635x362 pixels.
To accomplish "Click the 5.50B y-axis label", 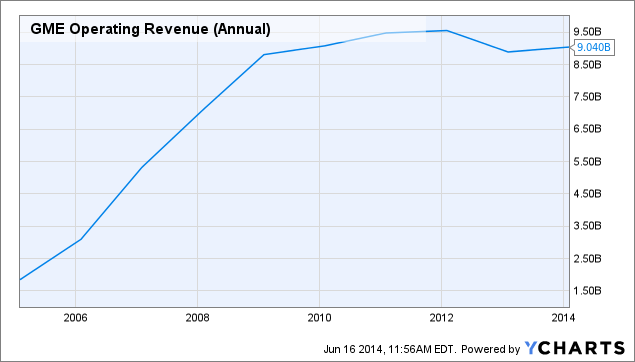I will tap(588, 162).
